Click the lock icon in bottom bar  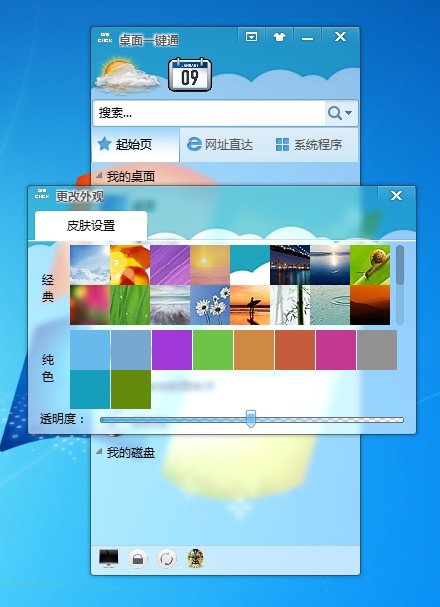click(x=138, y=559)
